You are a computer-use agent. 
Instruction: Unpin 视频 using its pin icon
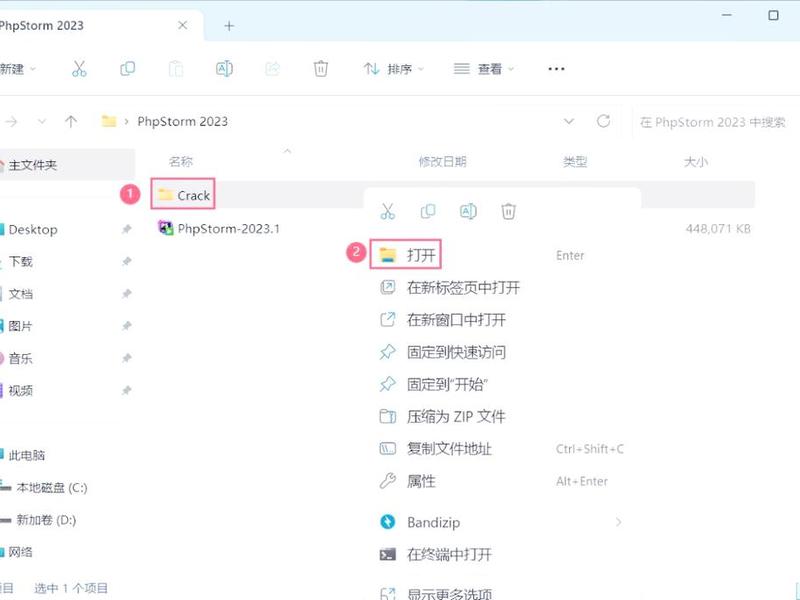126,390
